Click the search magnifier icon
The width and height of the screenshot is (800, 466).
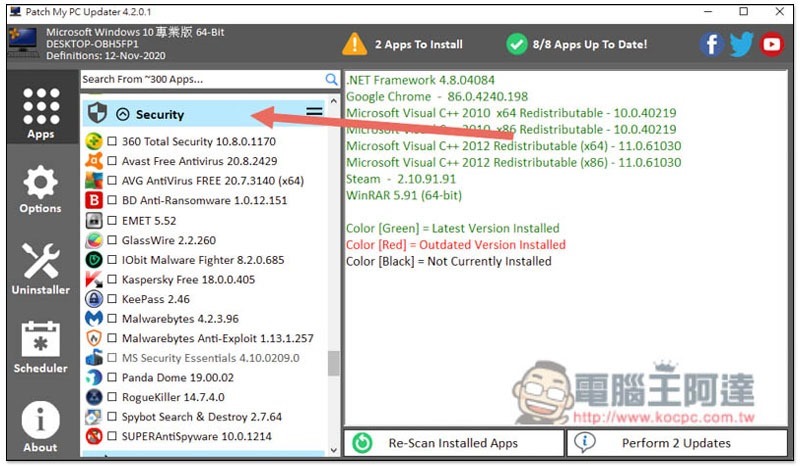(x=331, y=79)
